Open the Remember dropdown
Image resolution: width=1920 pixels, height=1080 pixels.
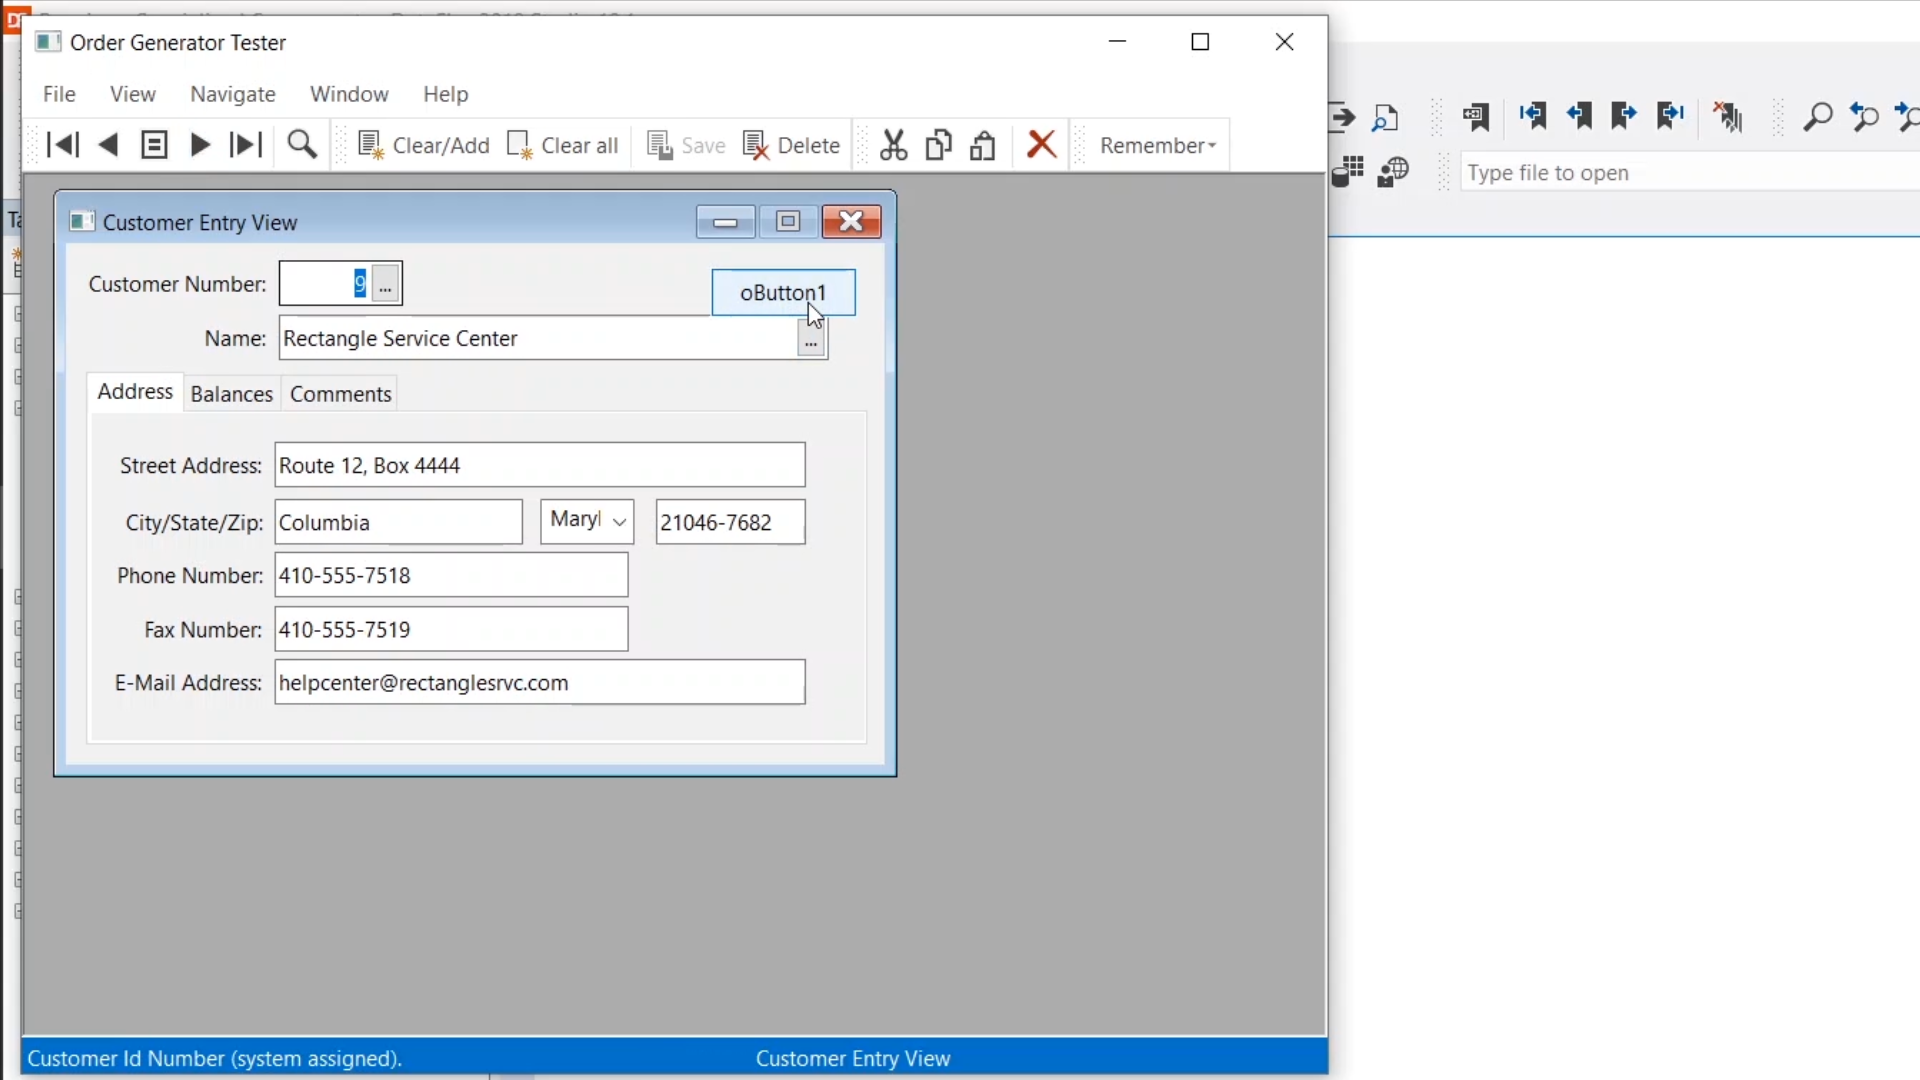click(x=1157, y=145)
